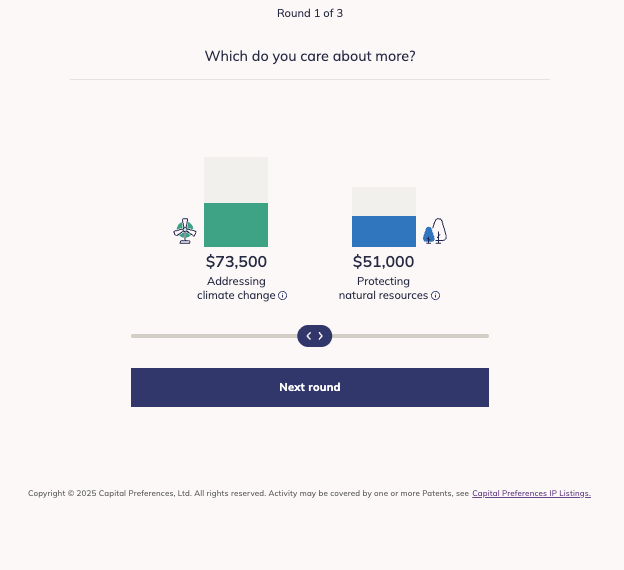The height and width of the screenshot is (570, 624).
Task: Click the green climate change bar
Action: (236, 225)
